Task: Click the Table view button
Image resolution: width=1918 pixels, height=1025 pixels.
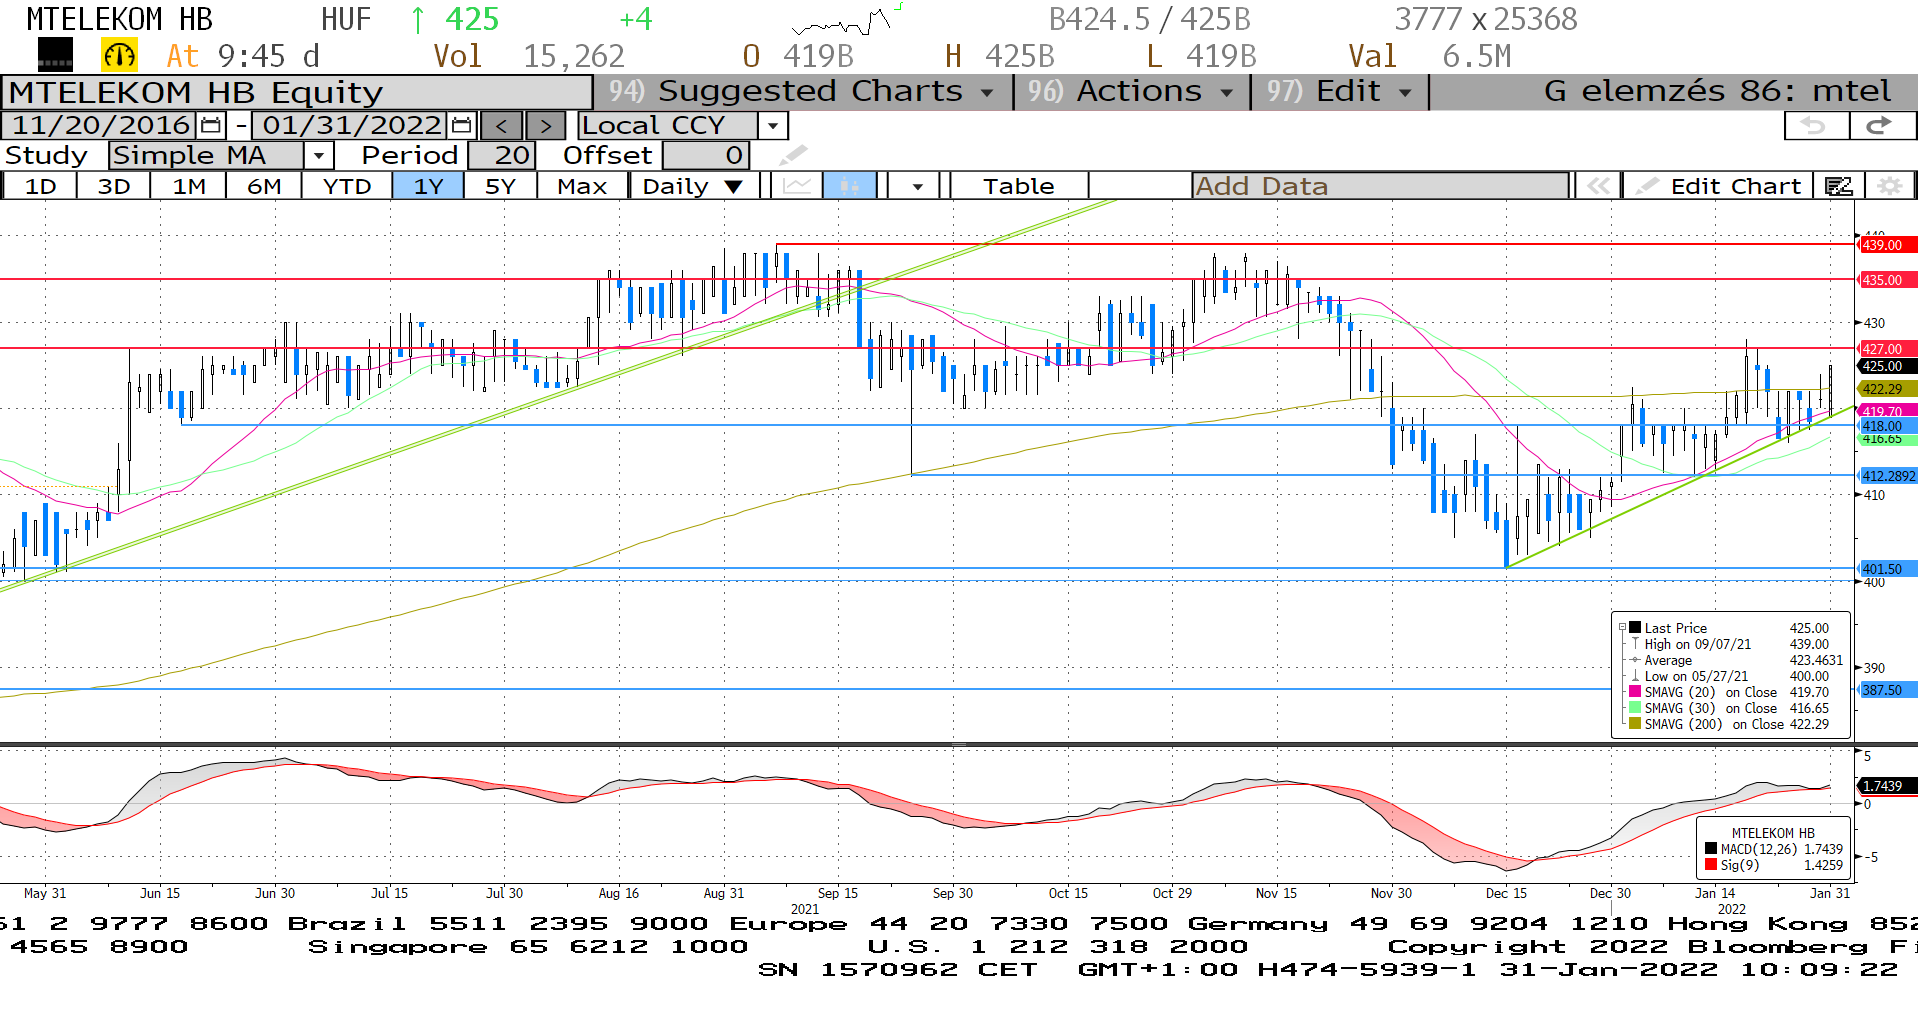Action: click(x=1018, y=186)
